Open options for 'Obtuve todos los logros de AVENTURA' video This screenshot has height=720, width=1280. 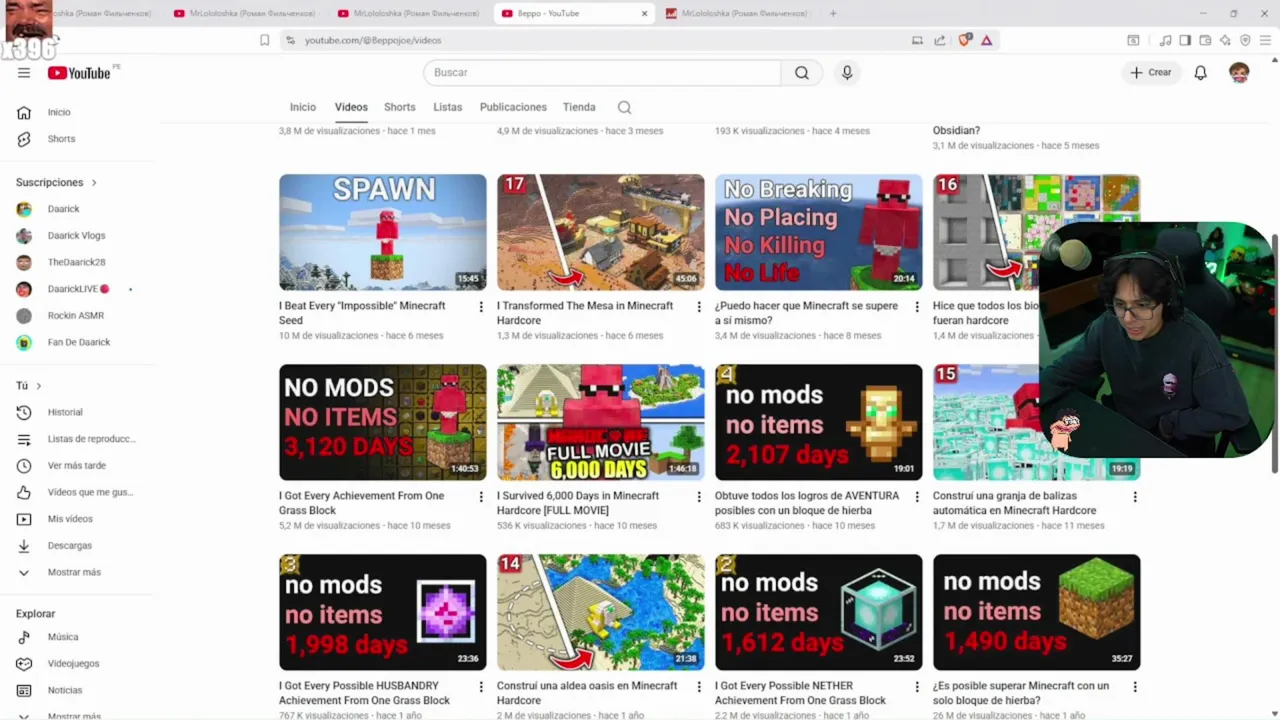tap(917, 497)
